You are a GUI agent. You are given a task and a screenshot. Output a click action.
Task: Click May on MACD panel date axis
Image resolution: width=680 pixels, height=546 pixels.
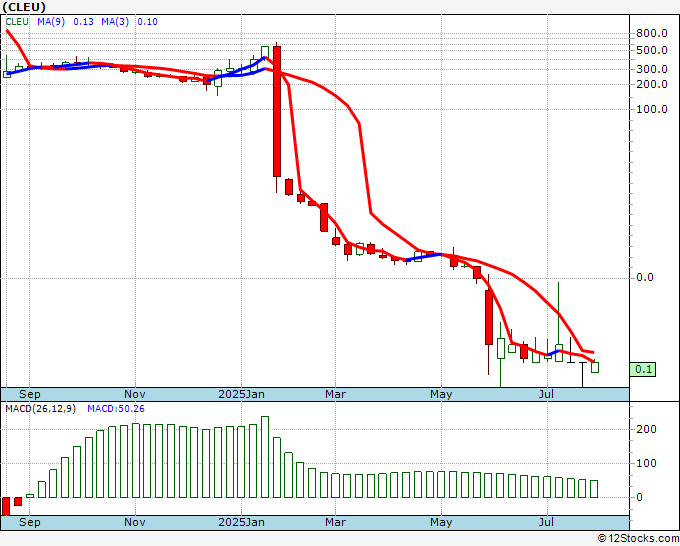tap(441, 522)
